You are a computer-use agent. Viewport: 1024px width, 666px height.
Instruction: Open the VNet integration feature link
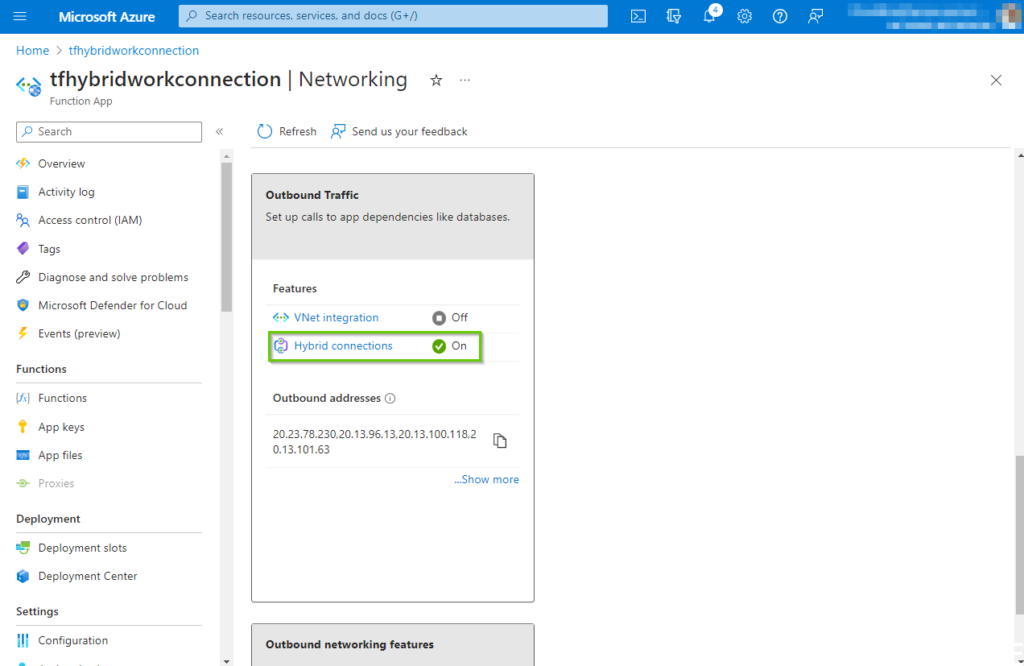point(336,318)
